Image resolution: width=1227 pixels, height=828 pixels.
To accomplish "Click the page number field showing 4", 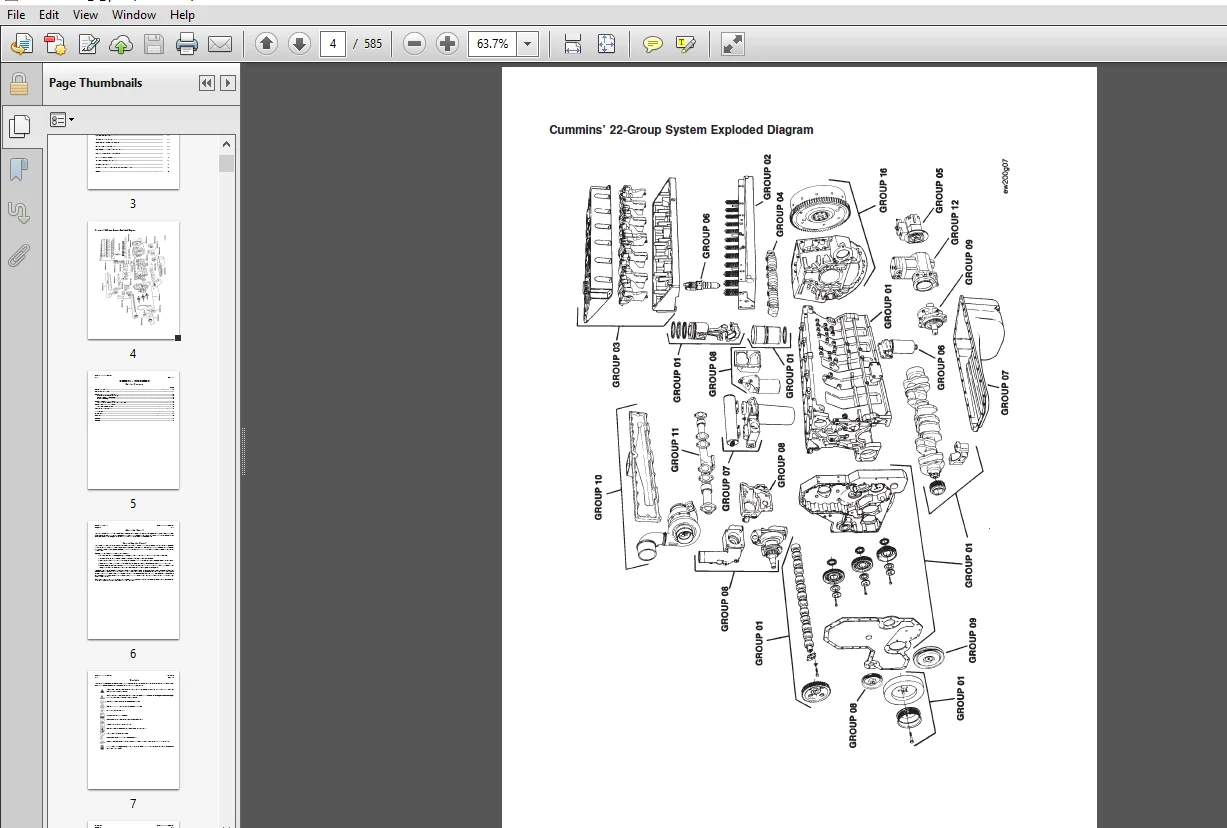I will (333, 44).
